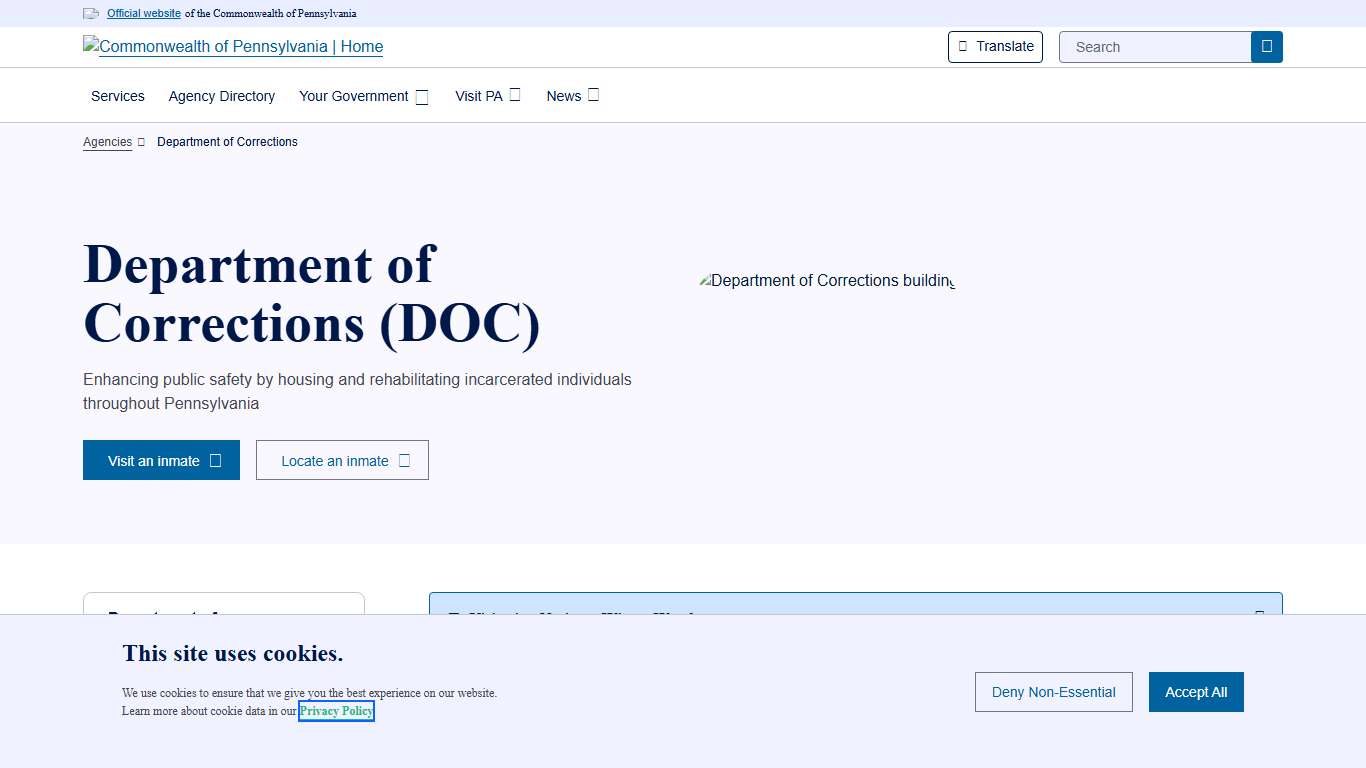Click the Deny Non-Essential cookies button
This screenshot has height=768, width=1366.
[1053, 692]
